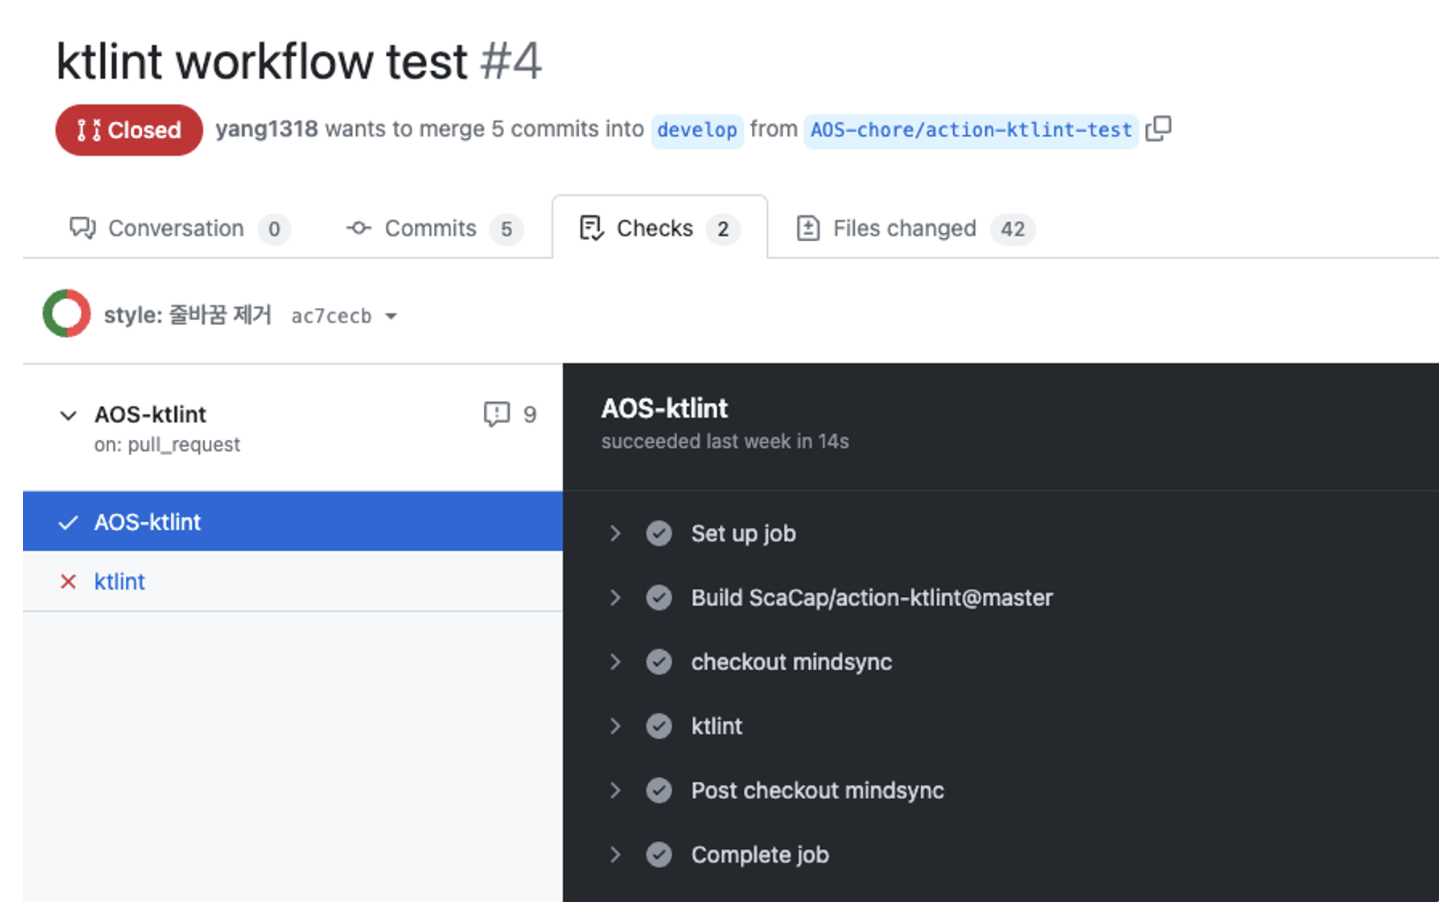Switch to the Commits tab

click(434, 228)
